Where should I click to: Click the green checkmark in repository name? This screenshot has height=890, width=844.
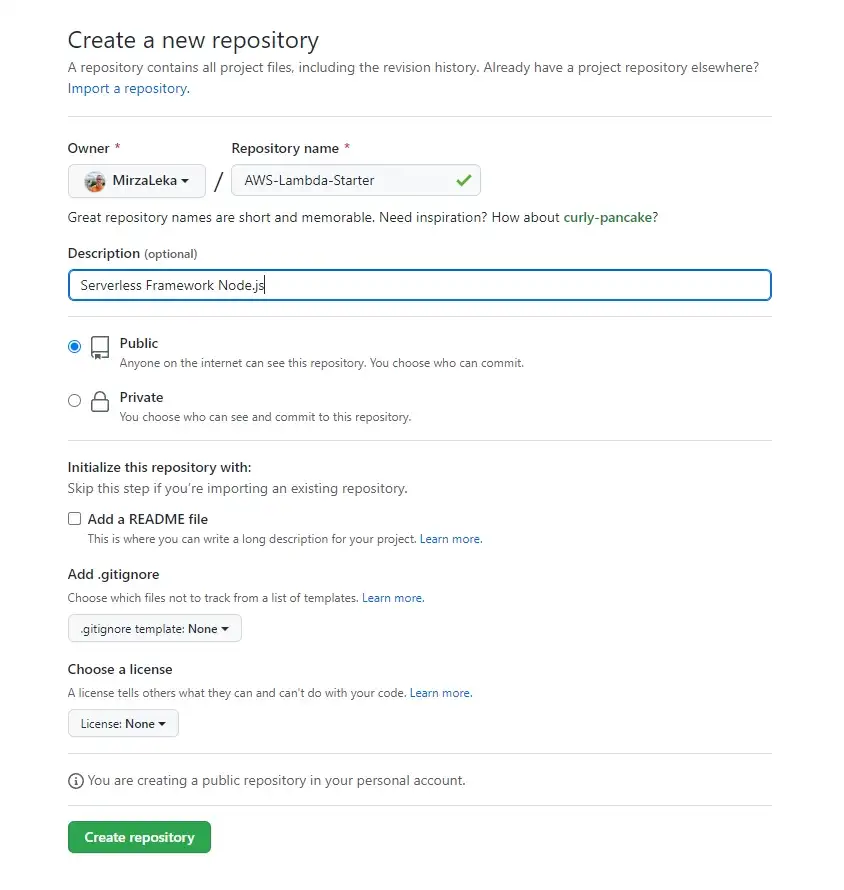coord(463,181)
